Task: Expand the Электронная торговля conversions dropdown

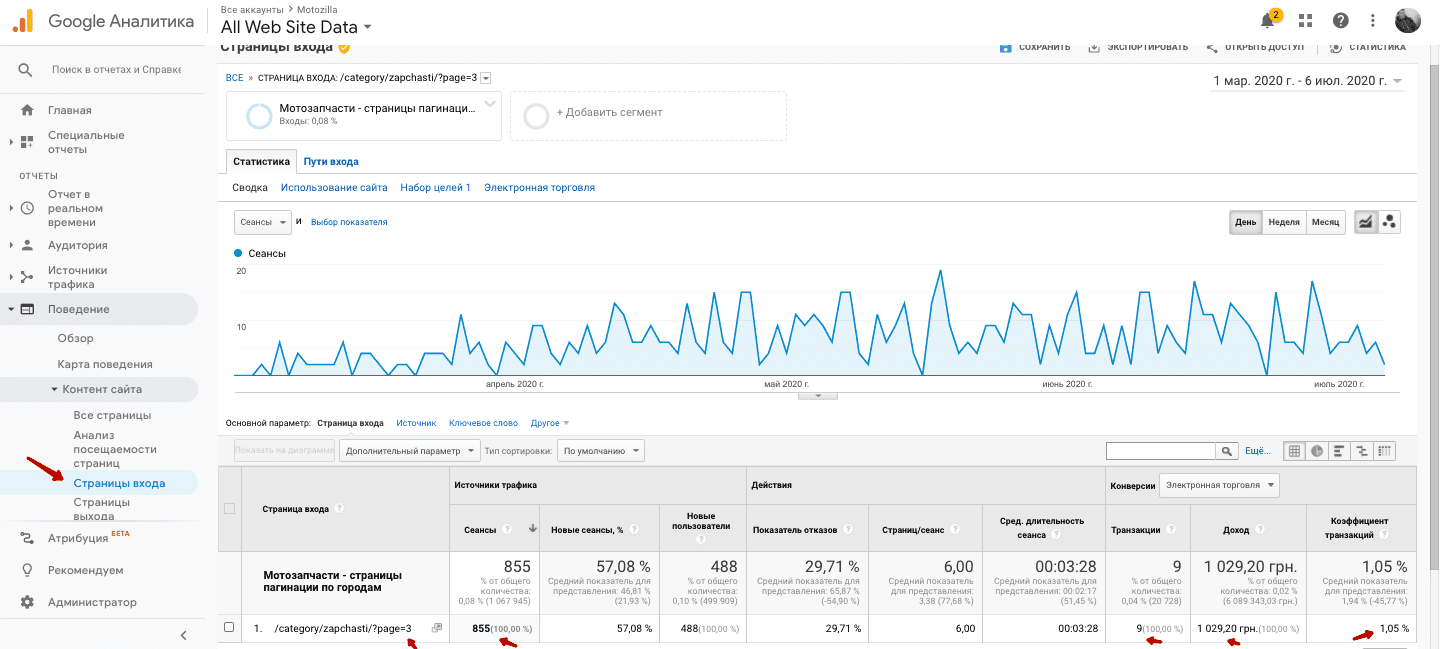Action: pyautogui.click(x=1219, y=486)
